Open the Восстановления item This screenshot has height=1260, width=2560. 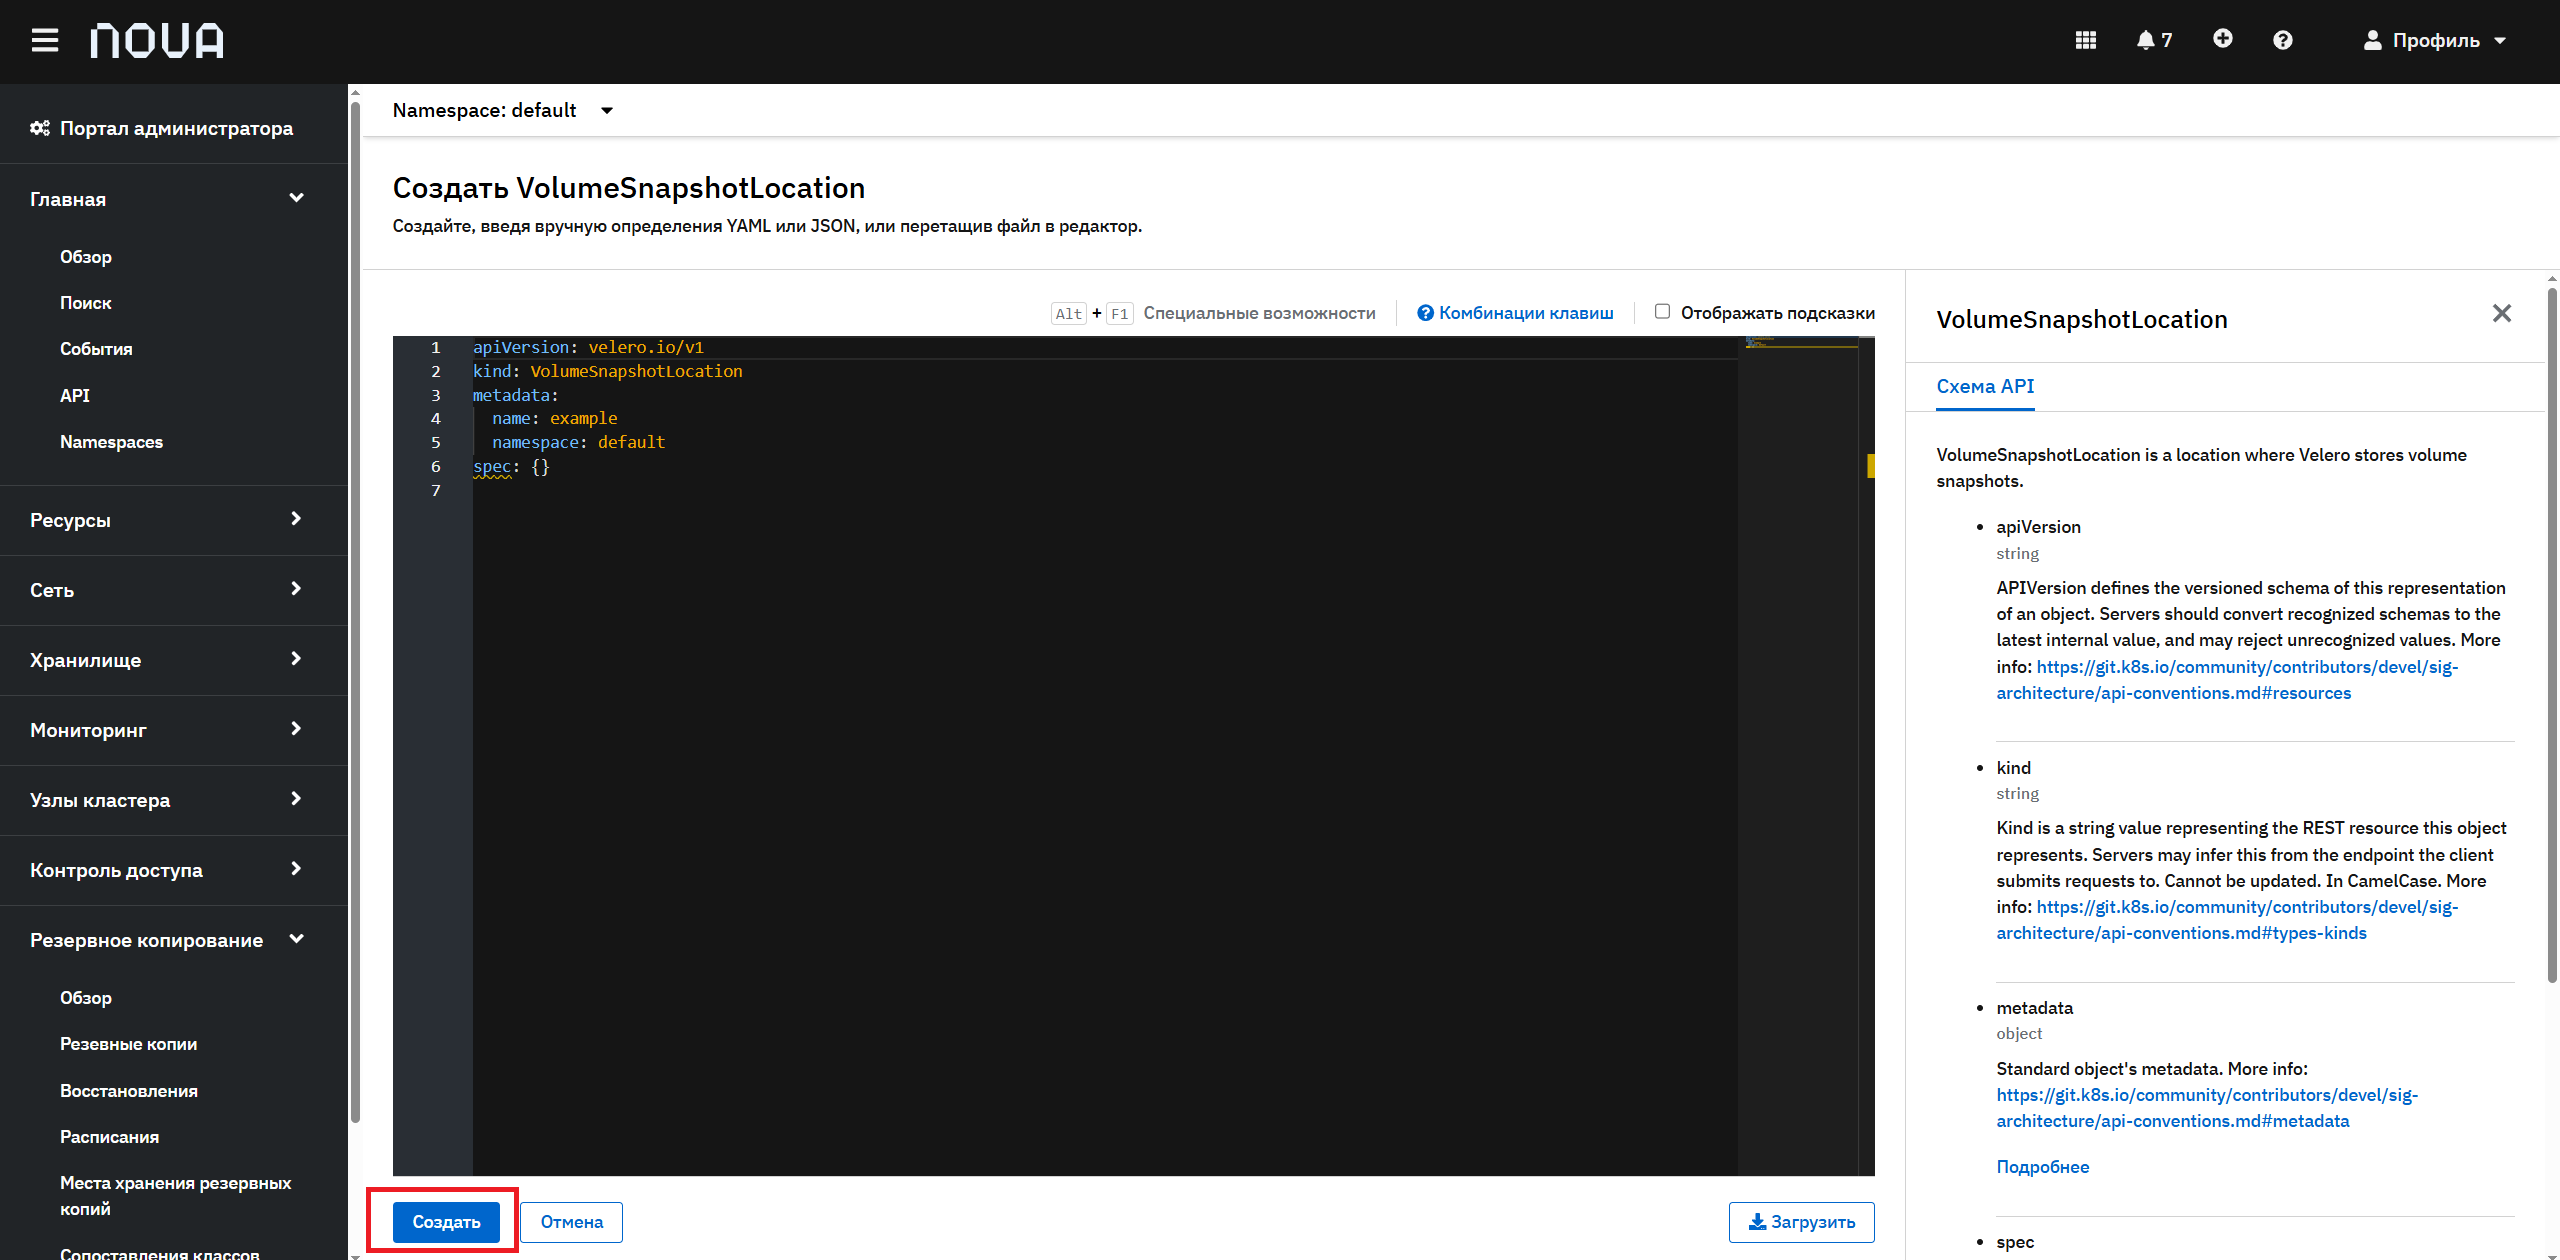click(129, 1091)
